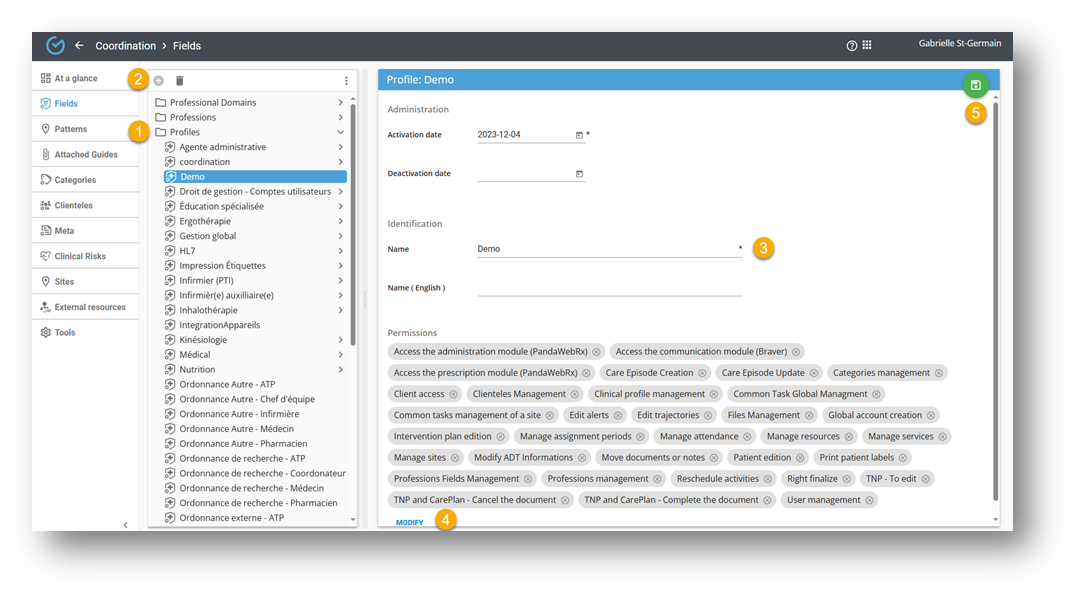
Task: Click the trash delete icon
Action: tap(180, 81)
